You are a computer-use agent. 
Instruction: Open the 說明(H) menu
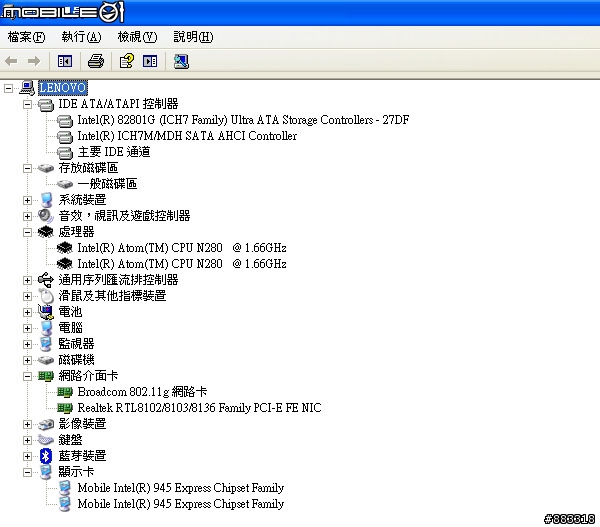point(193,37)
